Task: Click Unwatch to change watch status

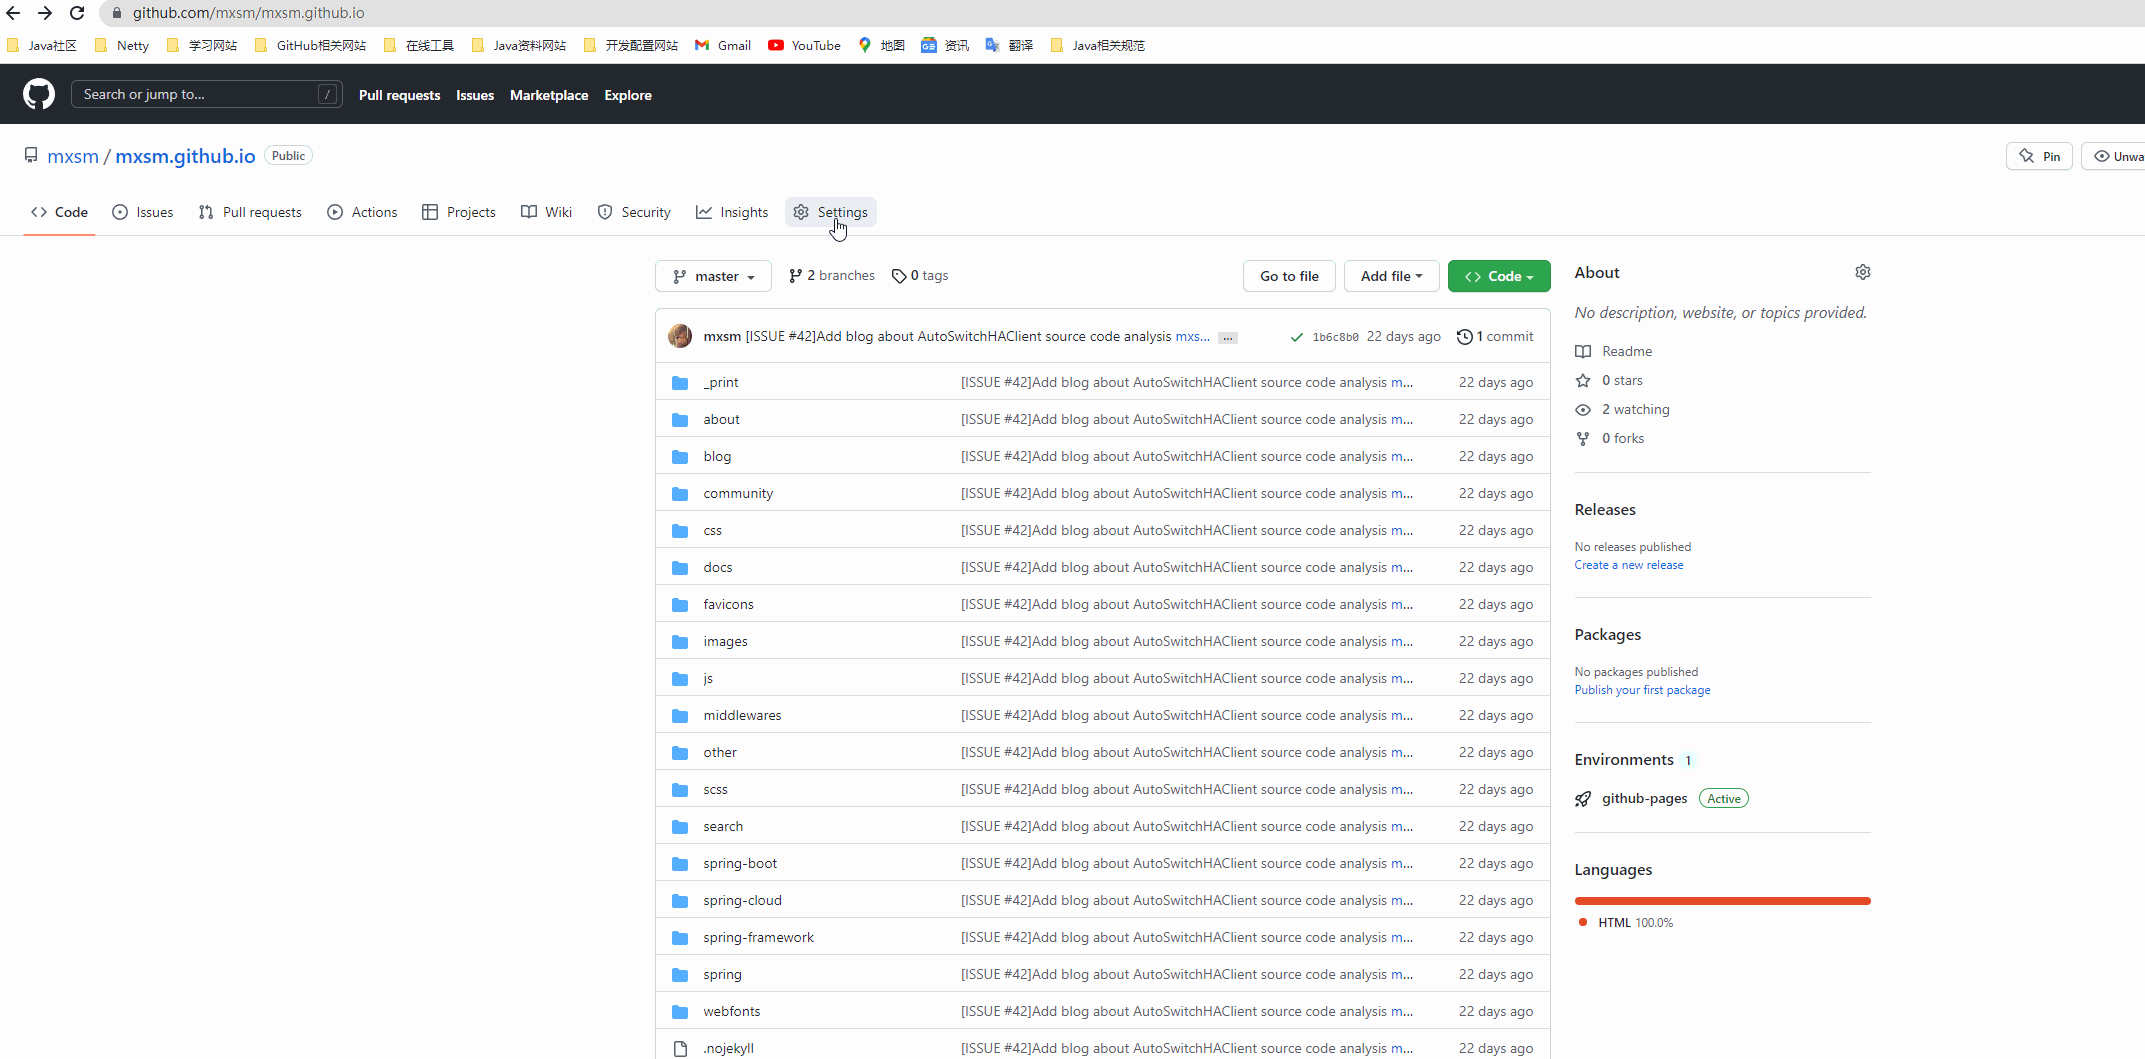Action: [2120, 156]
